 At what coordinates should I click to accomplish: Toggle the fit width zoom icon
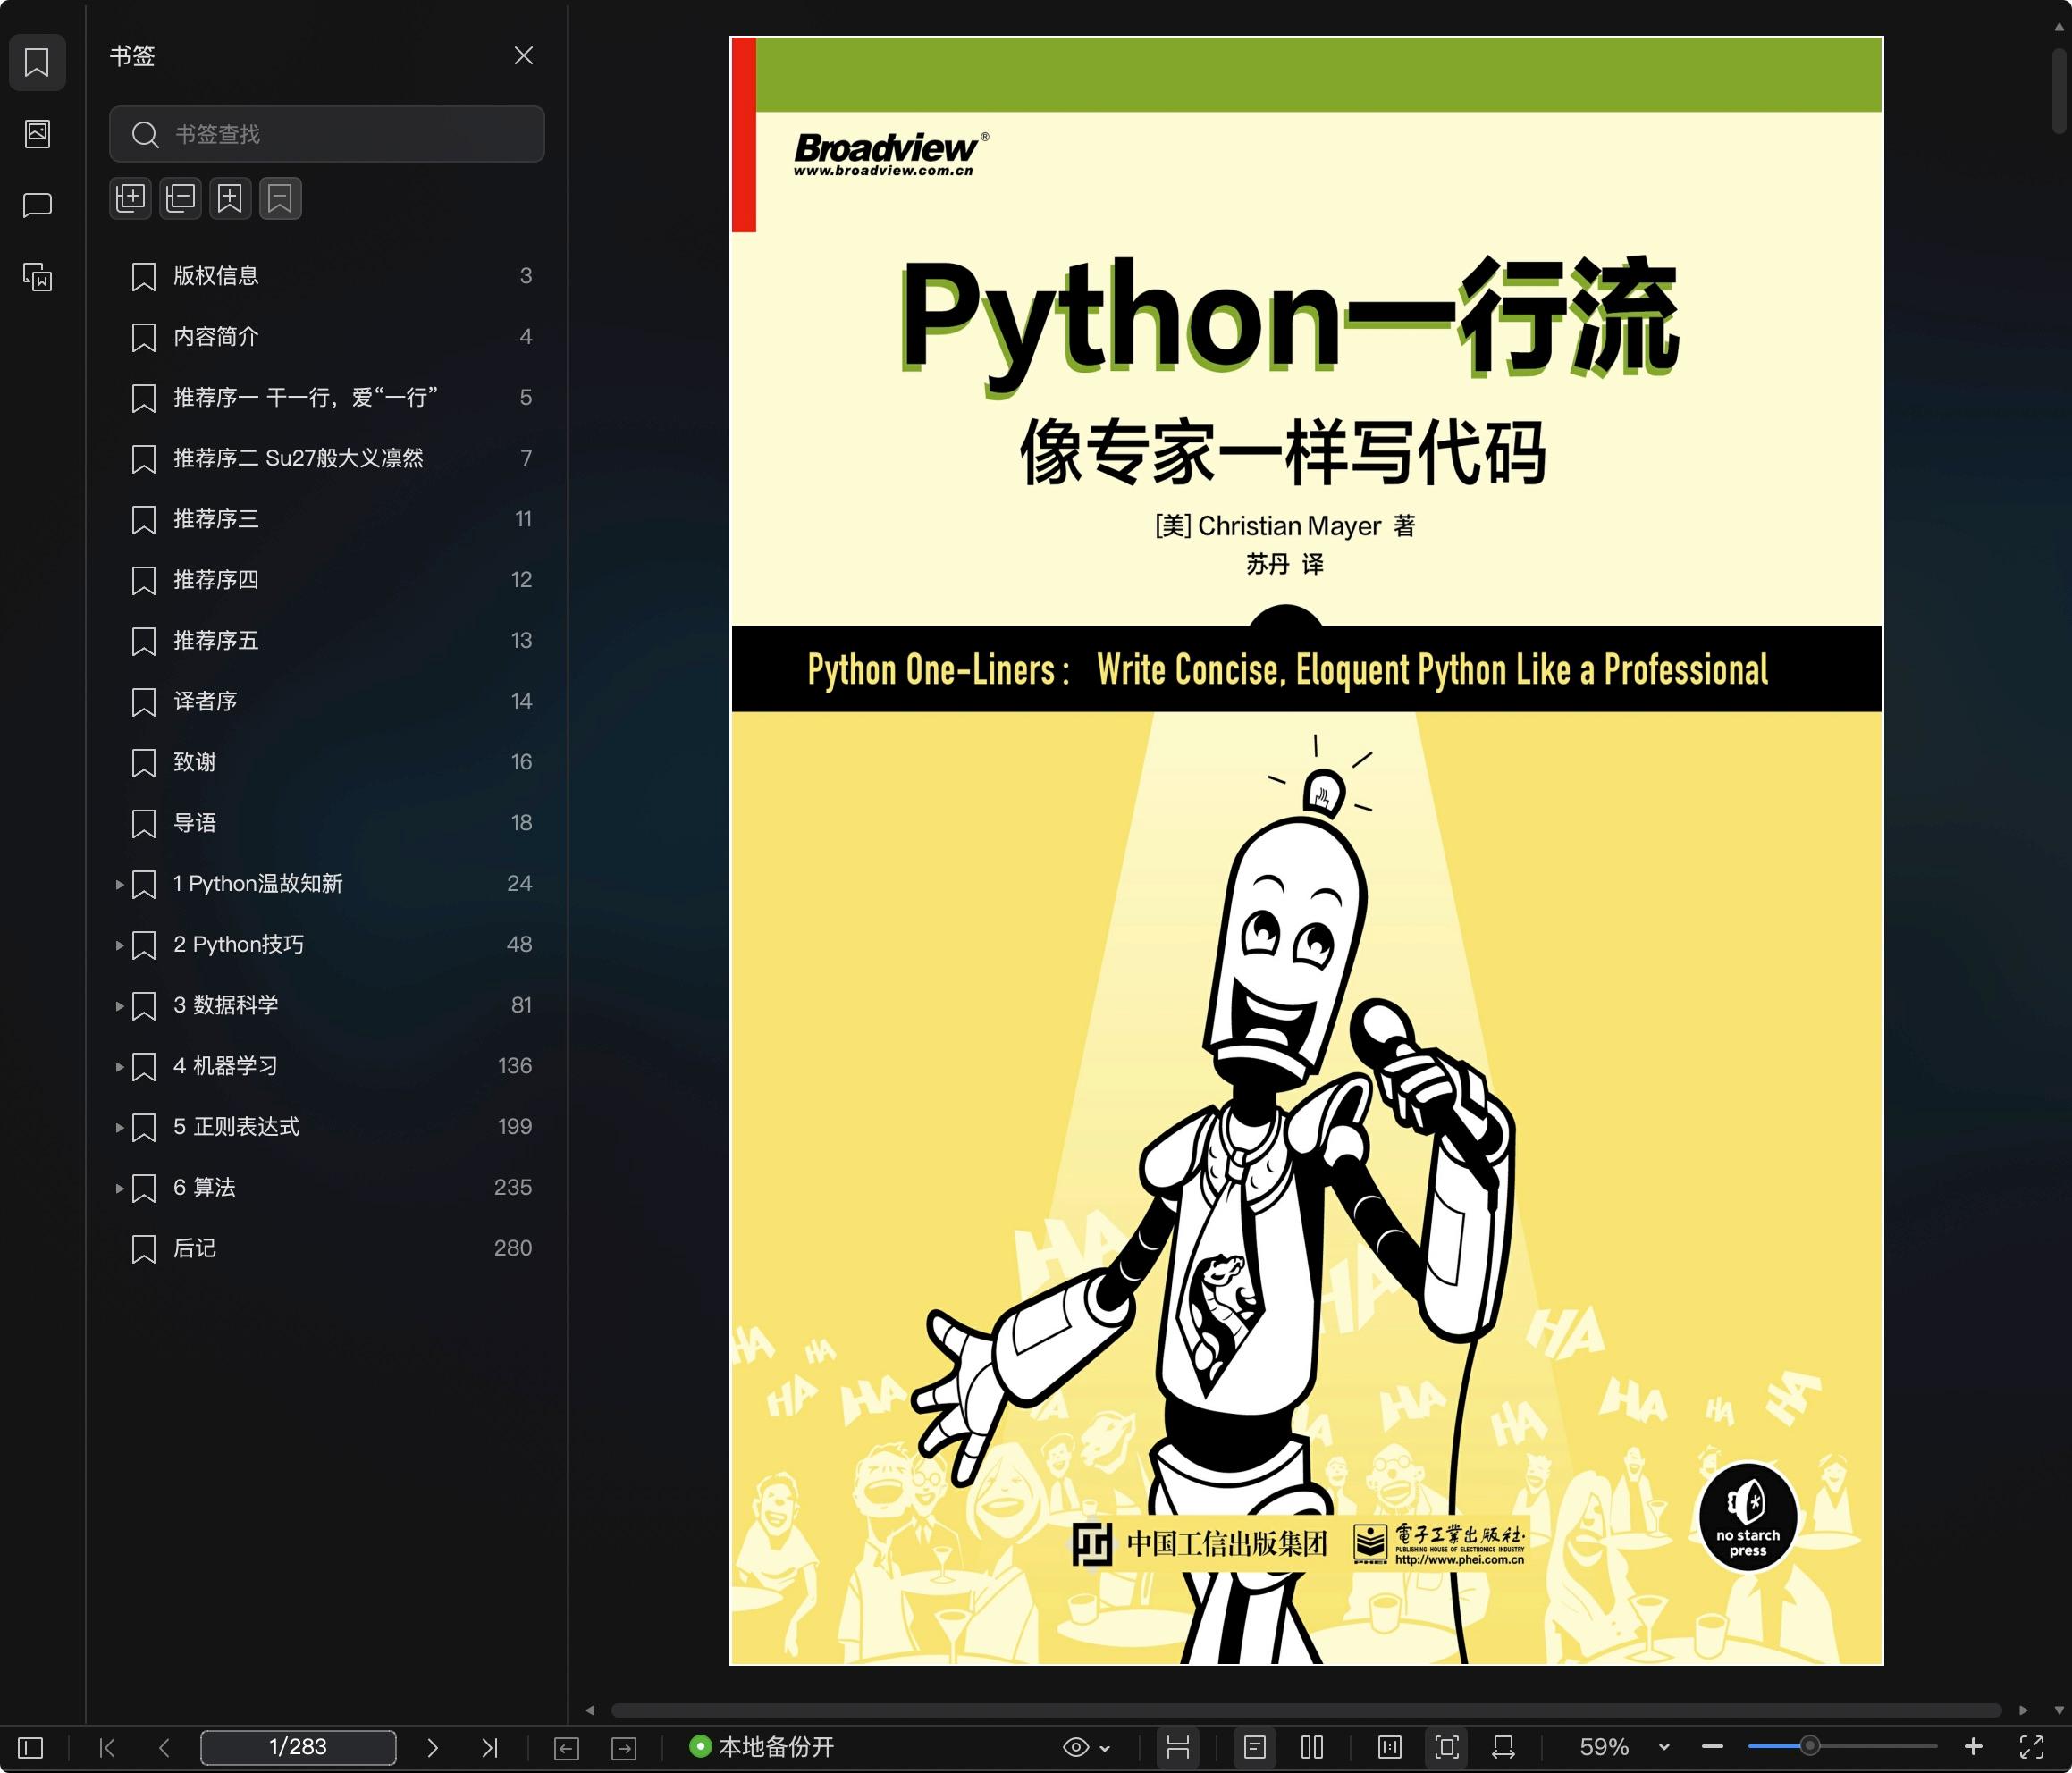[x=1503, y=1747]
